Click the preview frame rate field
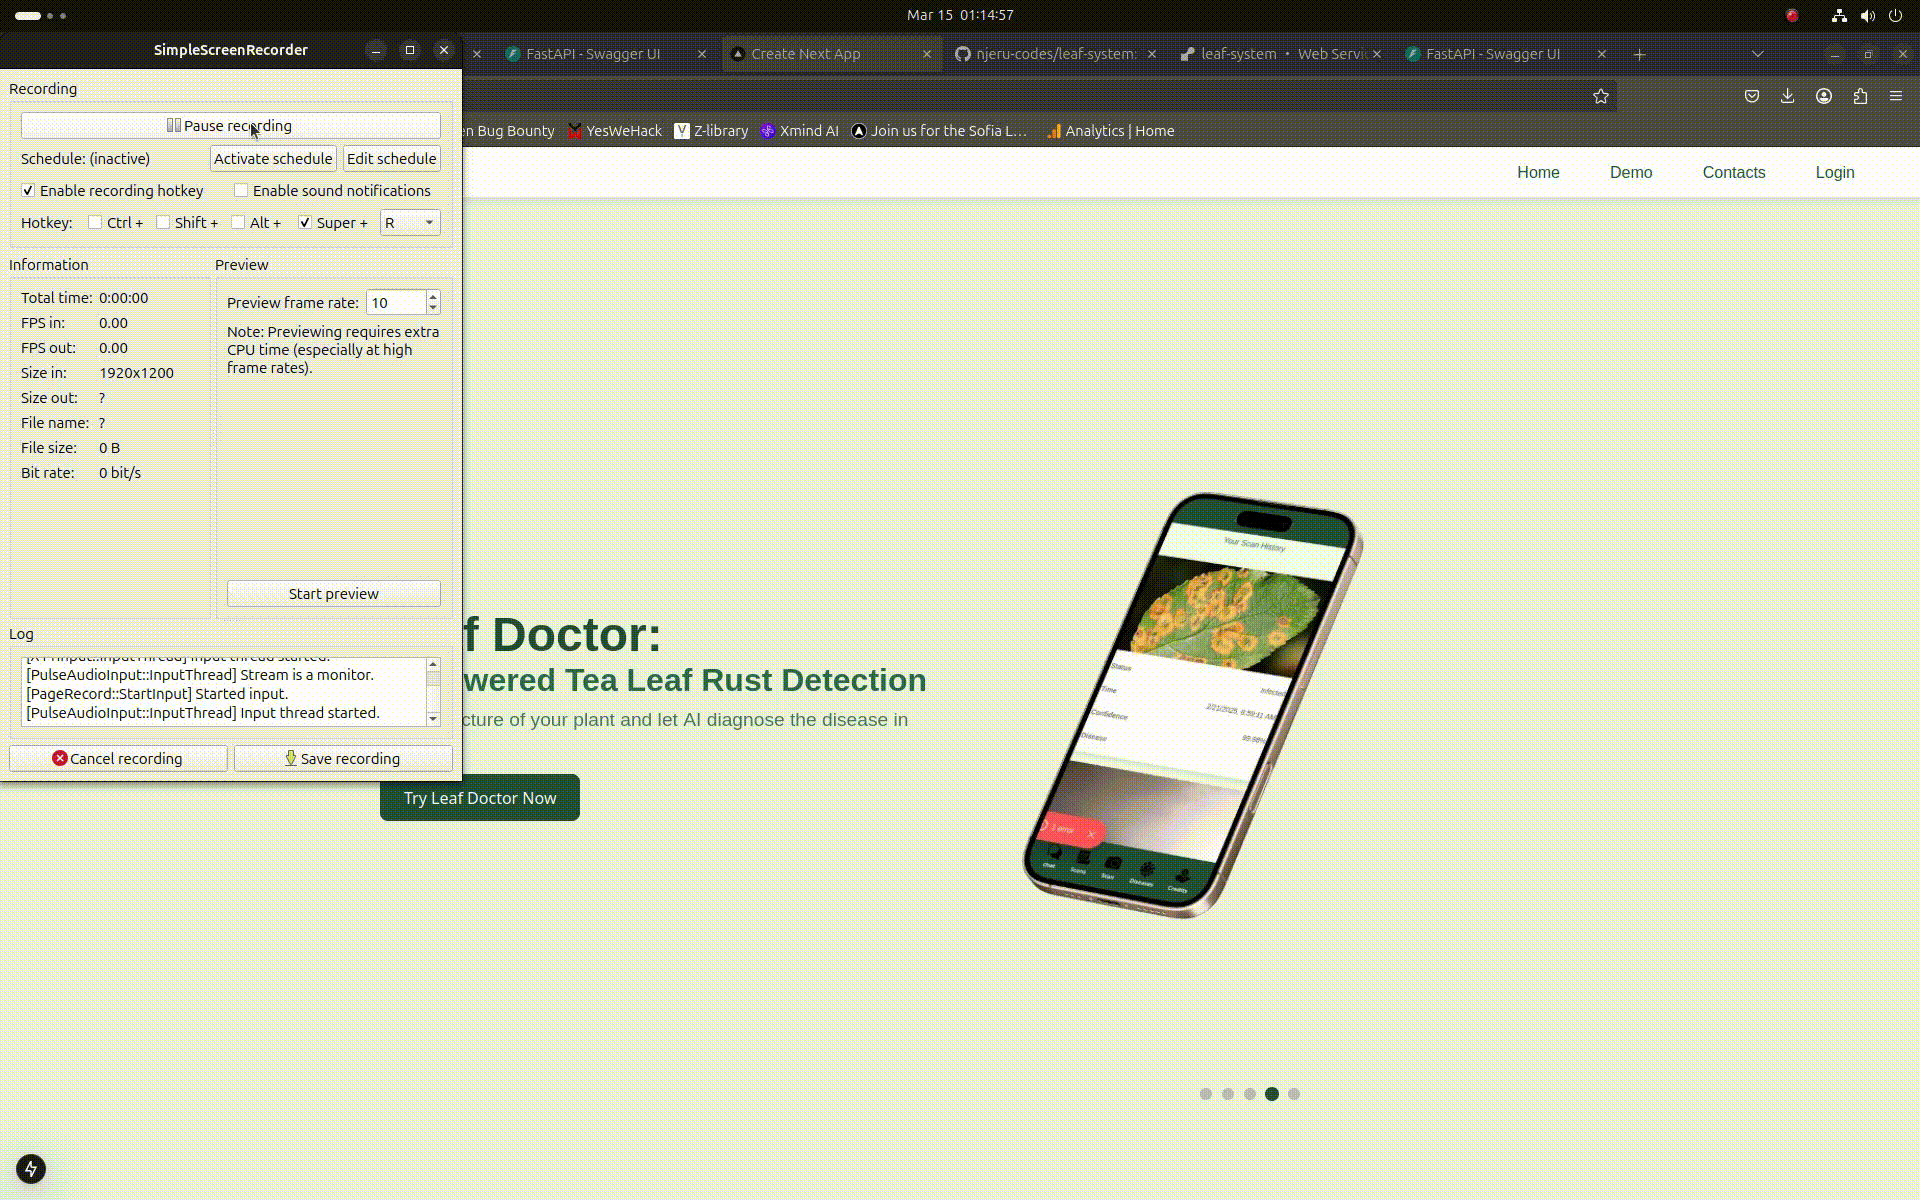This screenshot has width=1920, height=1200. [x=396, y=303]
